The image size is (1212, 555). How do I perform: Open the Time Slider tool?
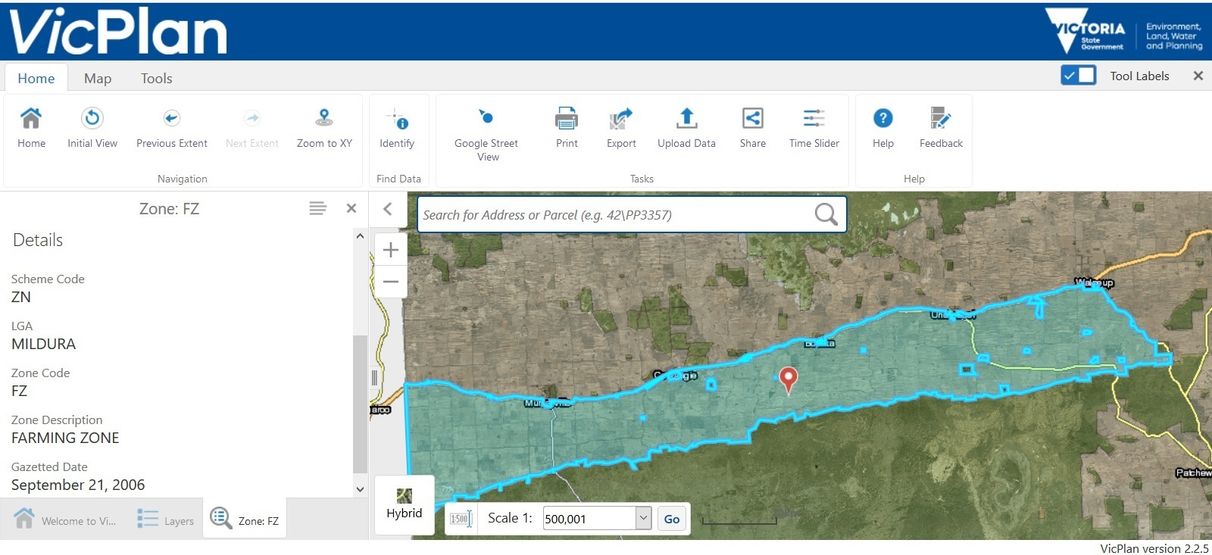click(814, 119)
